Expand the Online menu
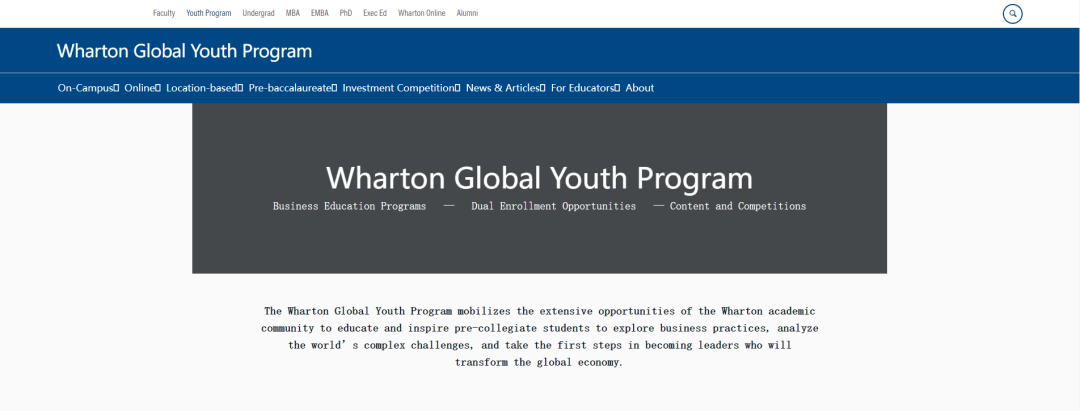The width and height of the screenshot is (1080, 411). [x=143, y=88]
